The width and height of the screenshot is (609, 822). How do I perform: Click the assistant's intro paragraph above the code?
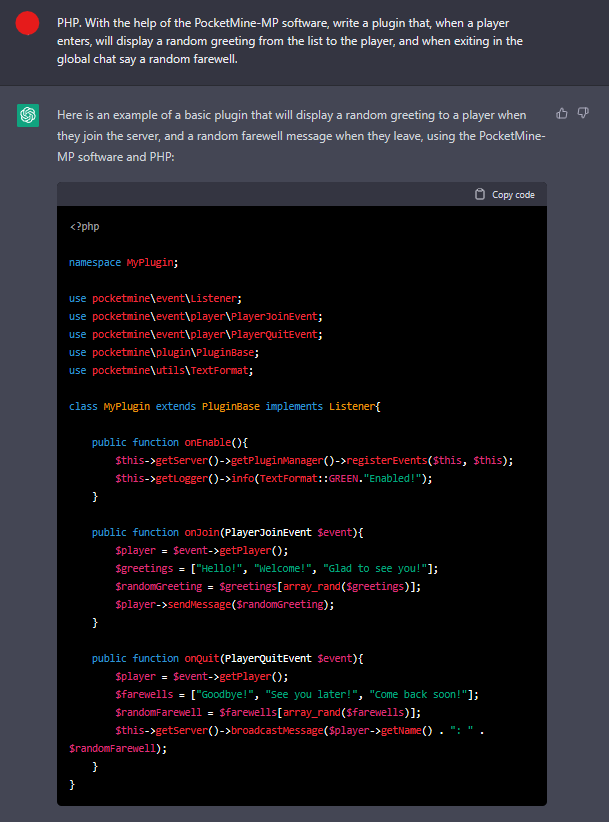click(x=300, y=133)
